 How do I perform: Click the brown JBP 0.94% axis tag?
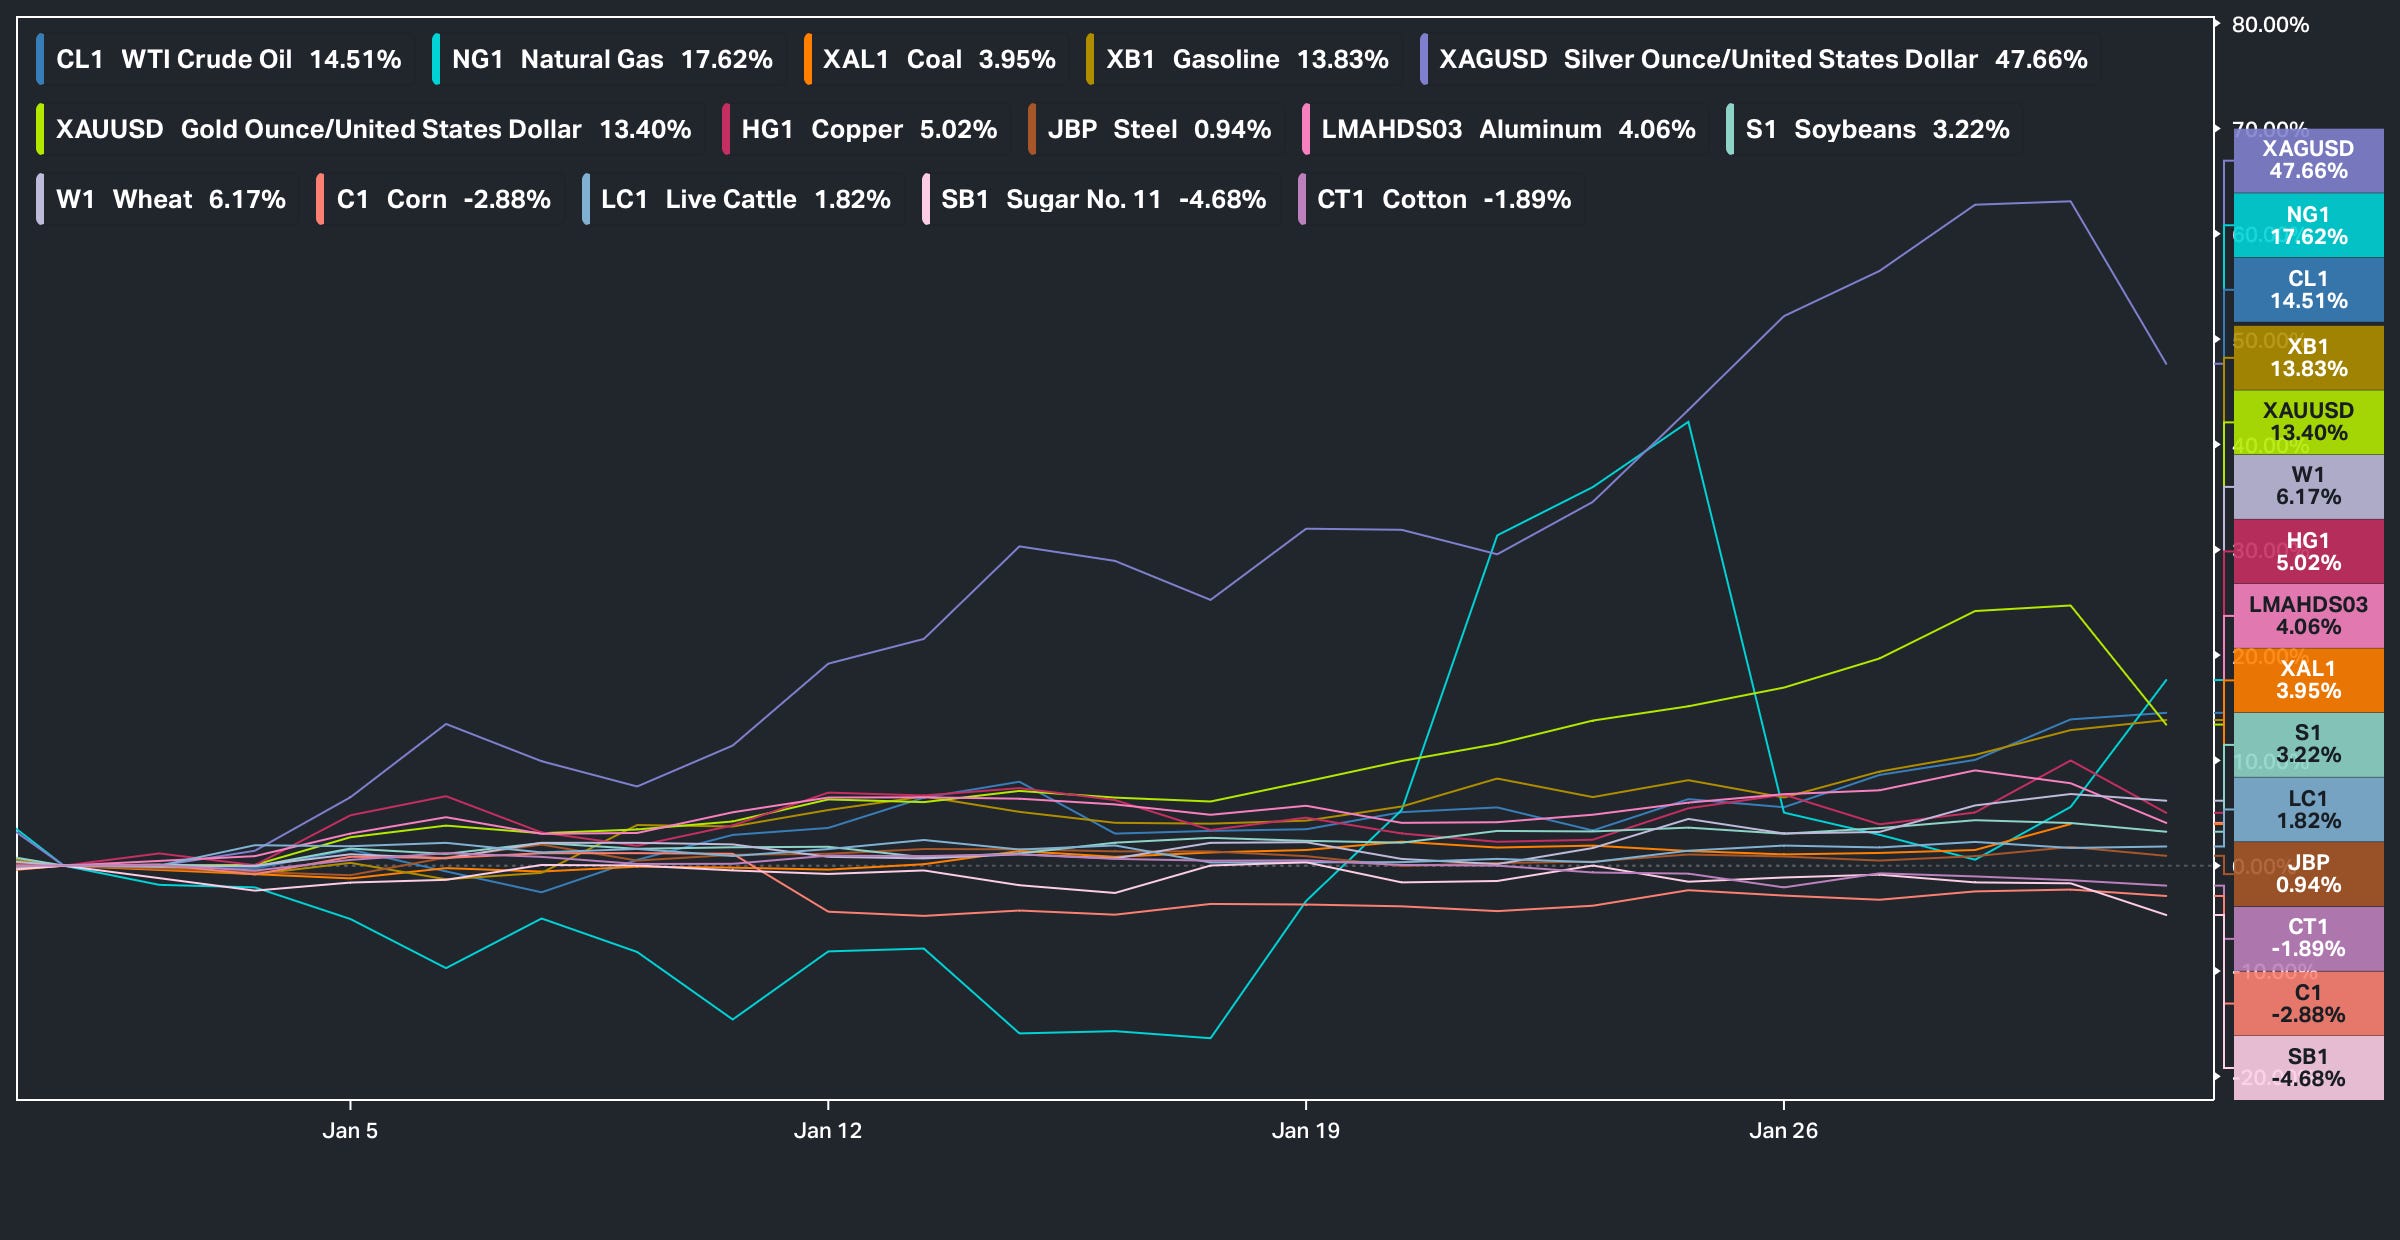point(2308,874)
